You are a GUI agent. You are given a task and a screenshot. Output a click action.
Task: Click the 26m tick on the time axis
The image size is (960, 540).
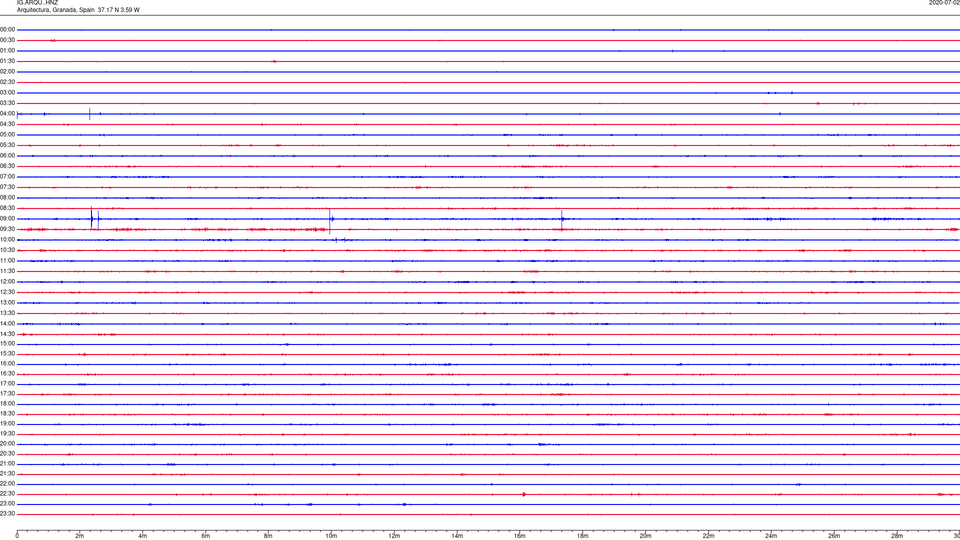tap(834, 536)
